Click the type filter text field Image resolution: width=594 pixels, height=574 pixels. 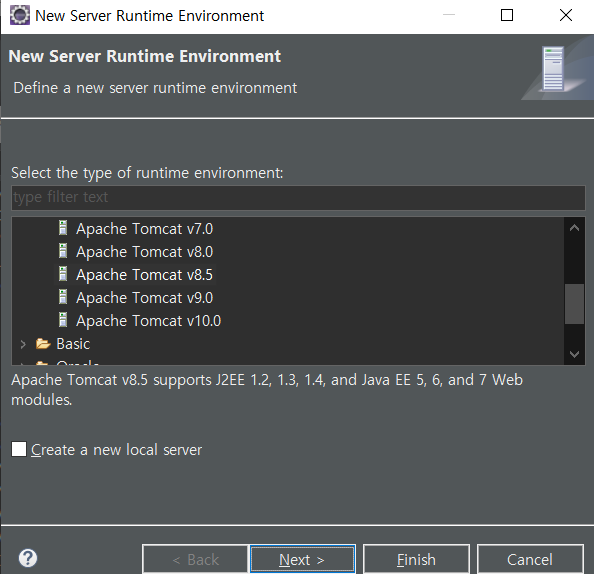tap(298, 197)
